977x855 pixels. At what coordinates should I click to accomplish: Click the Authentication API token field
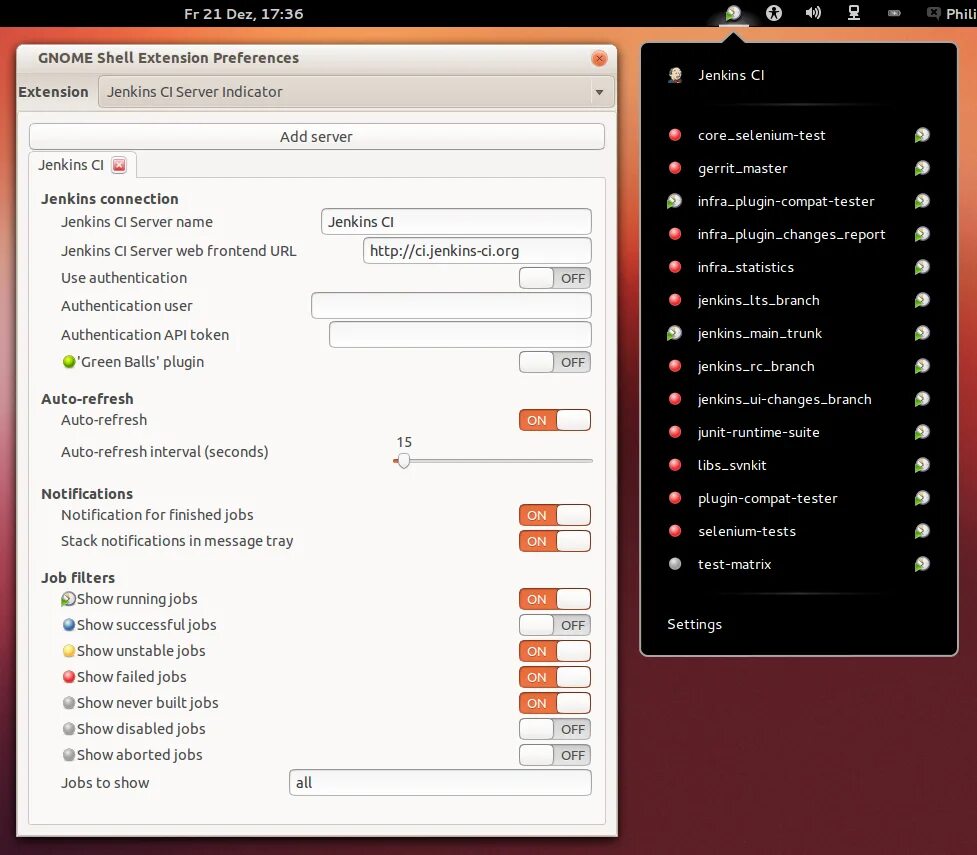tap(460, 335)
